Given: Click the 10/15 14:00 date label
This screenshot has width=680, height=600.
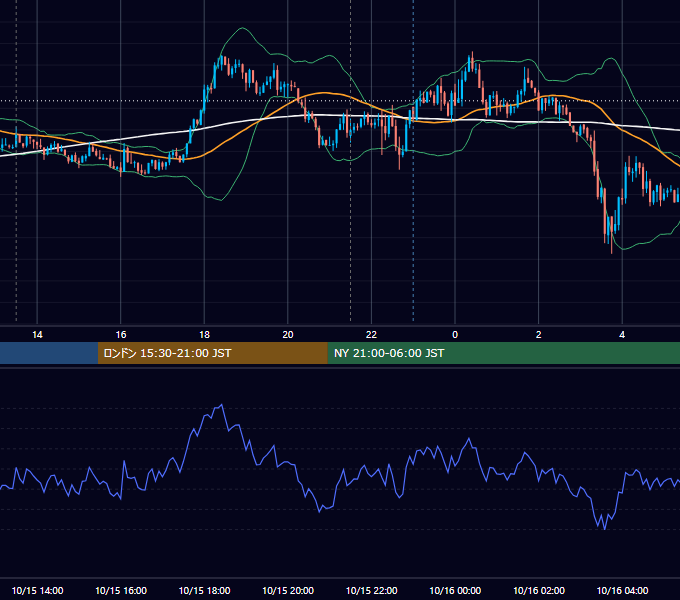Looking at the screenshot, I should pos(37,590).
